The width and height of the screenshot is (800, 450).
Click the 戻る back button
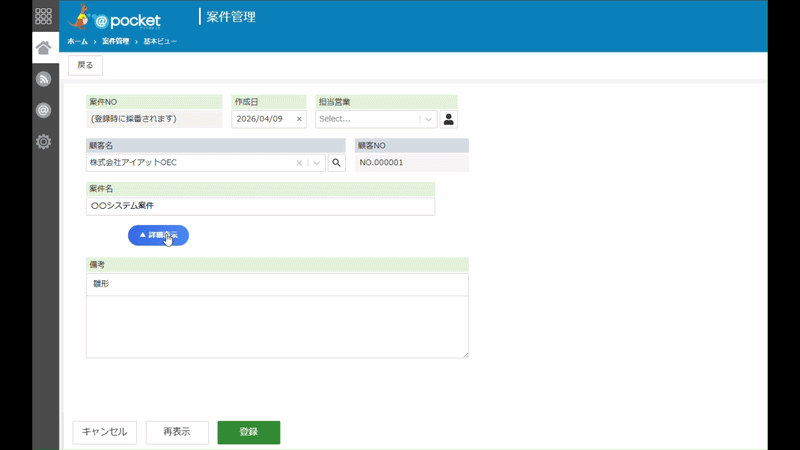point(85,65)
